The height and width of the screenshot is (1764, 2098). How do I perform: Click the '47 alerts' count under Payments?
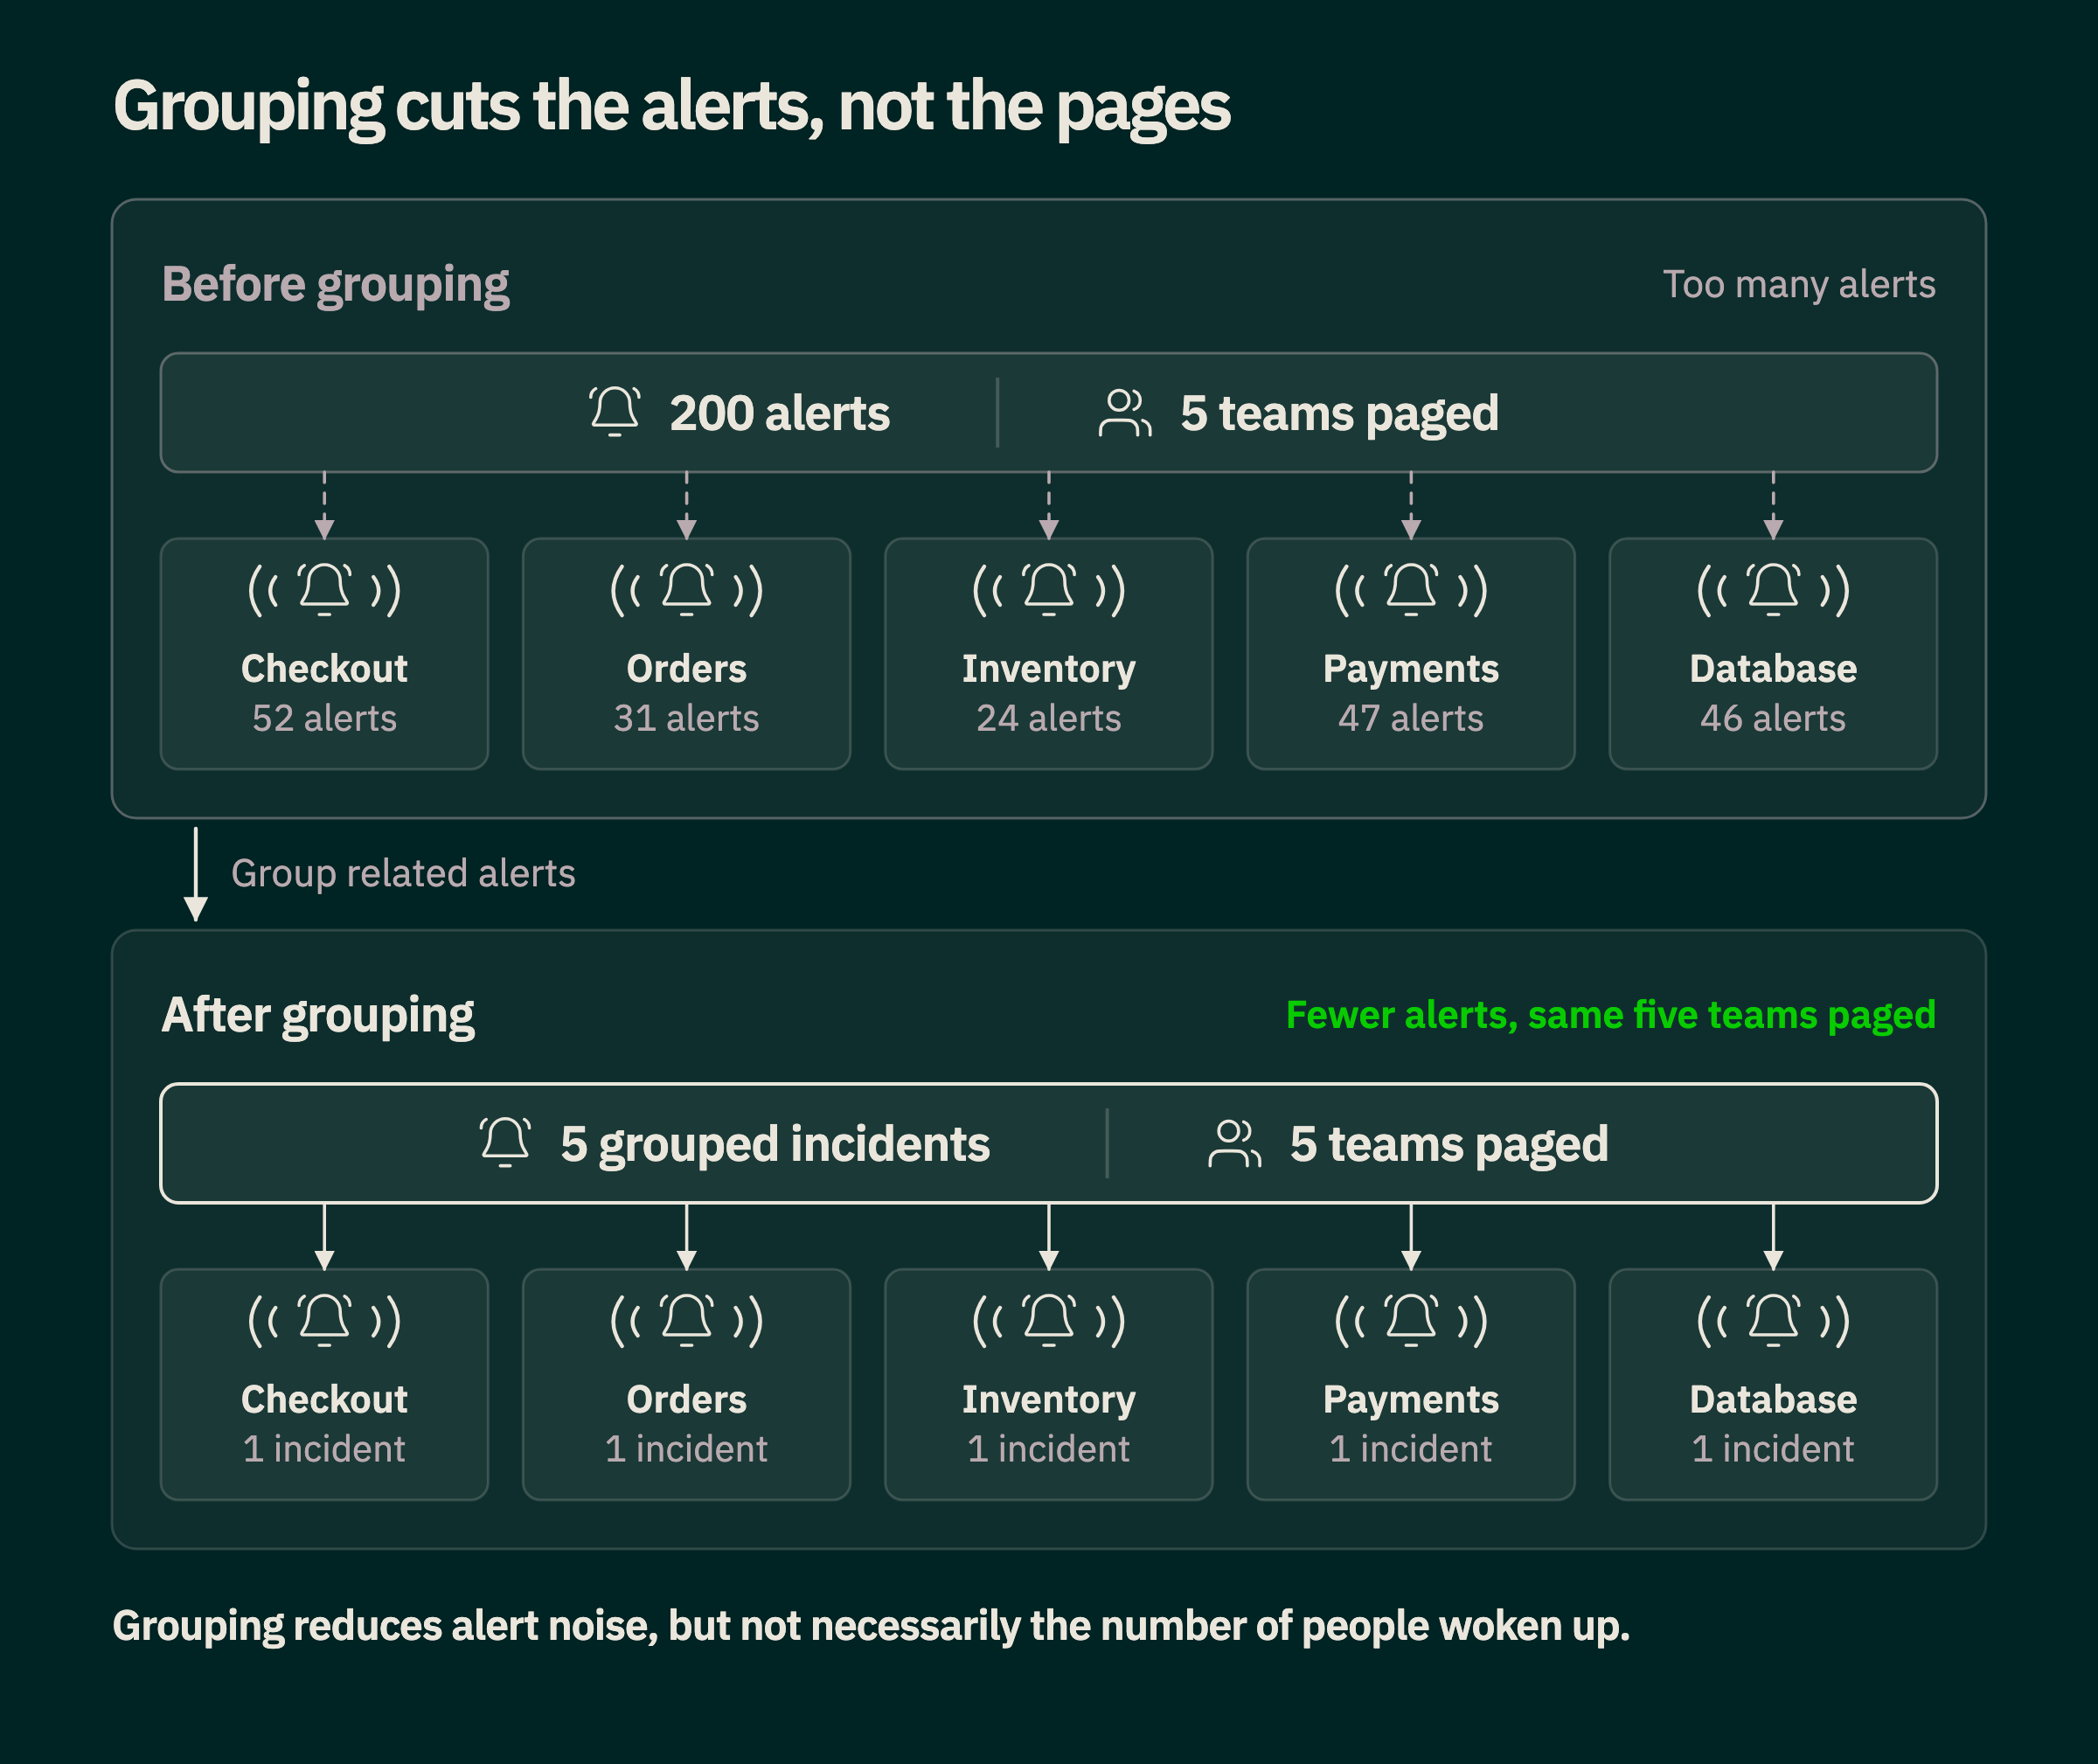point(1410,718)
